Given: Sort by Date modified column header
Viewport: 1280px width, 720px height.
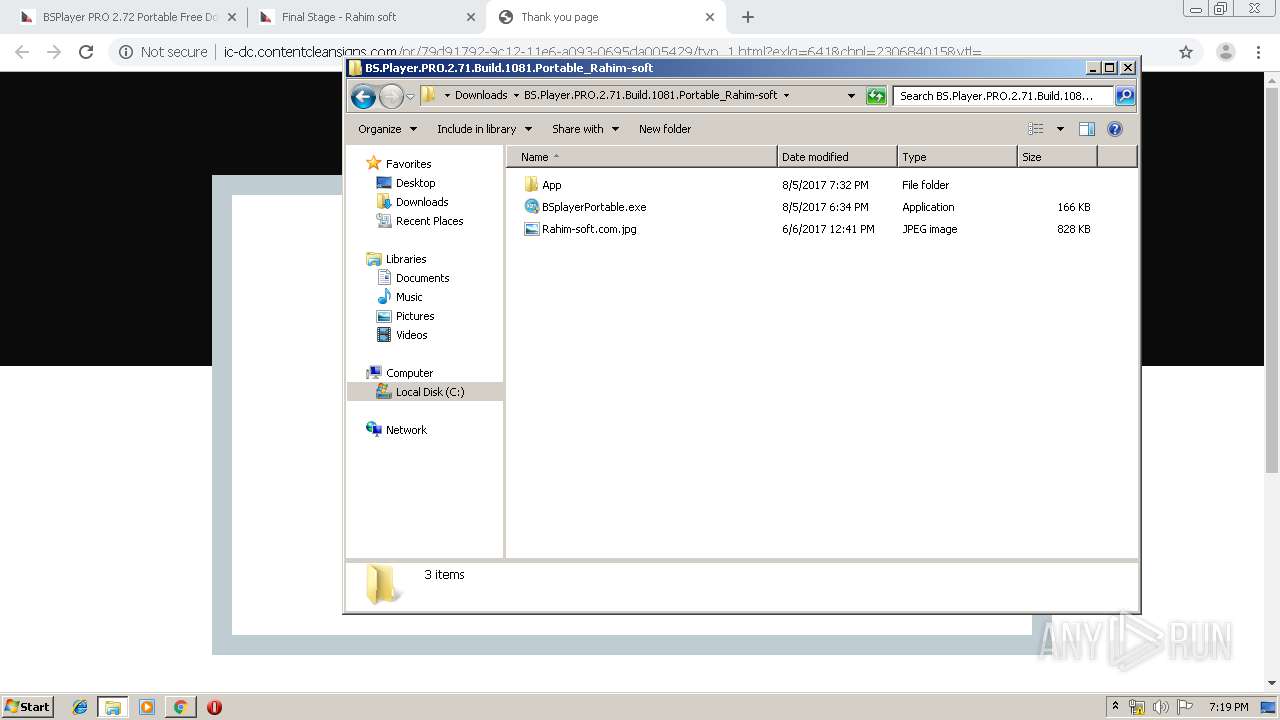Looking at the screenshot, I should 837,157.
